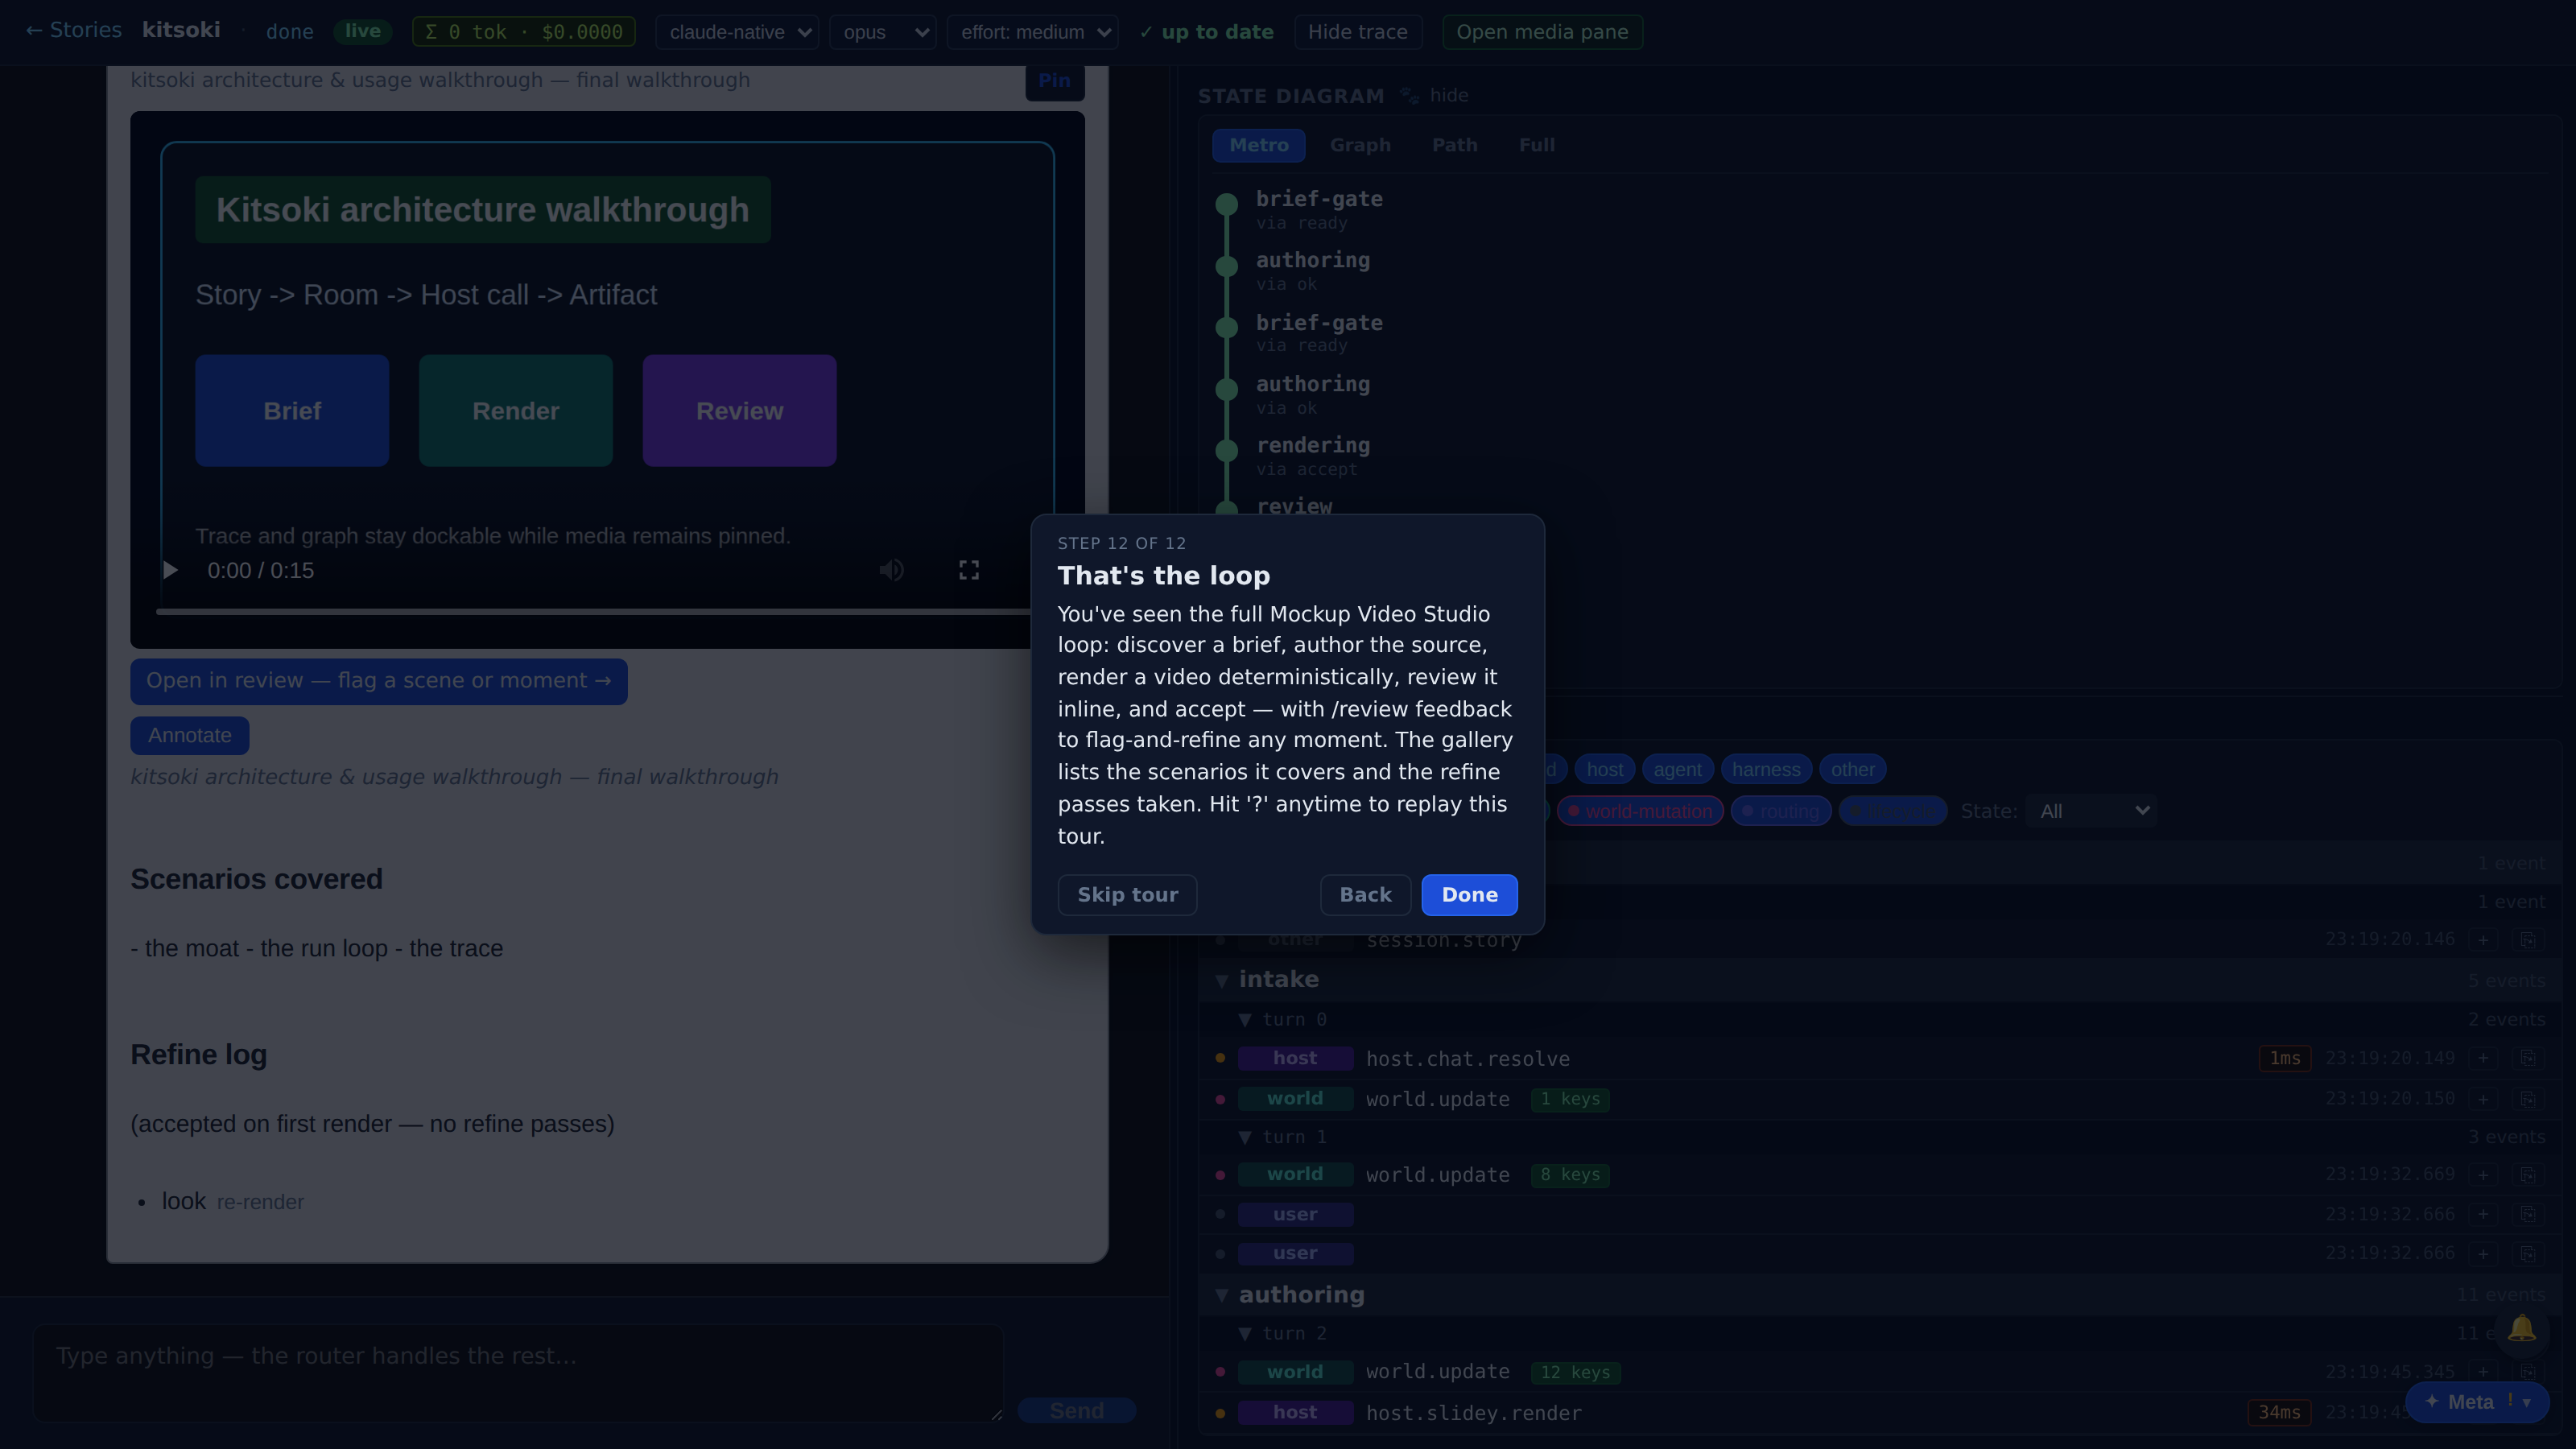
Task: Click Skip tour button
Action: pos(1127,895)
